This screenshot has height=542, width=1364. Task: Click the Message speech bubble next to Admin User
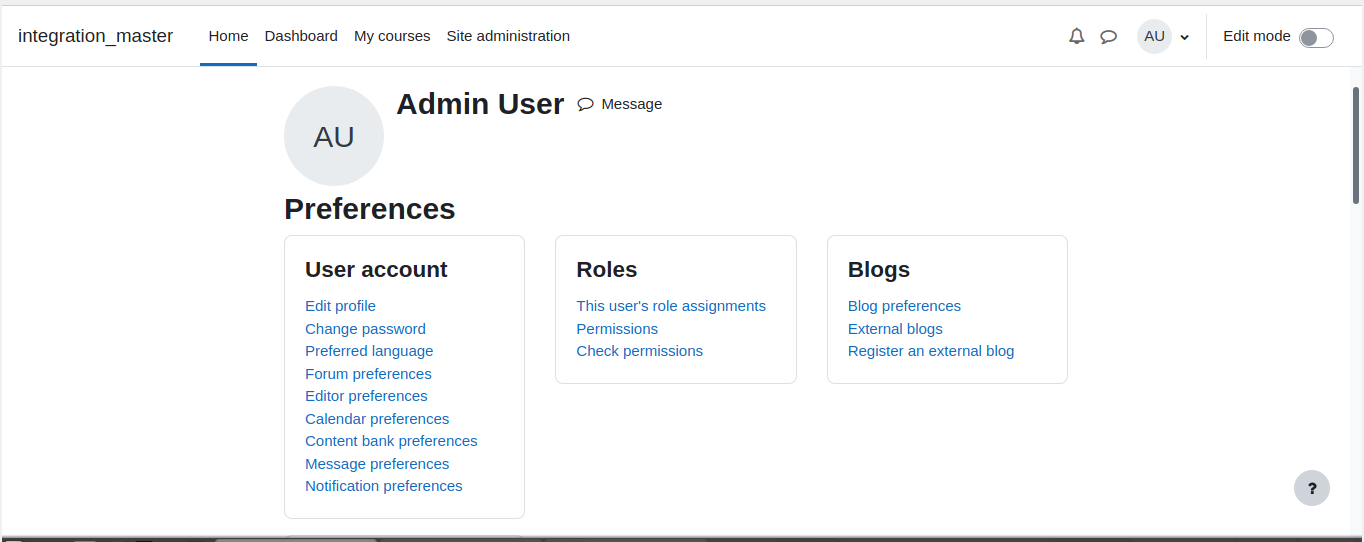coord(586,104)
